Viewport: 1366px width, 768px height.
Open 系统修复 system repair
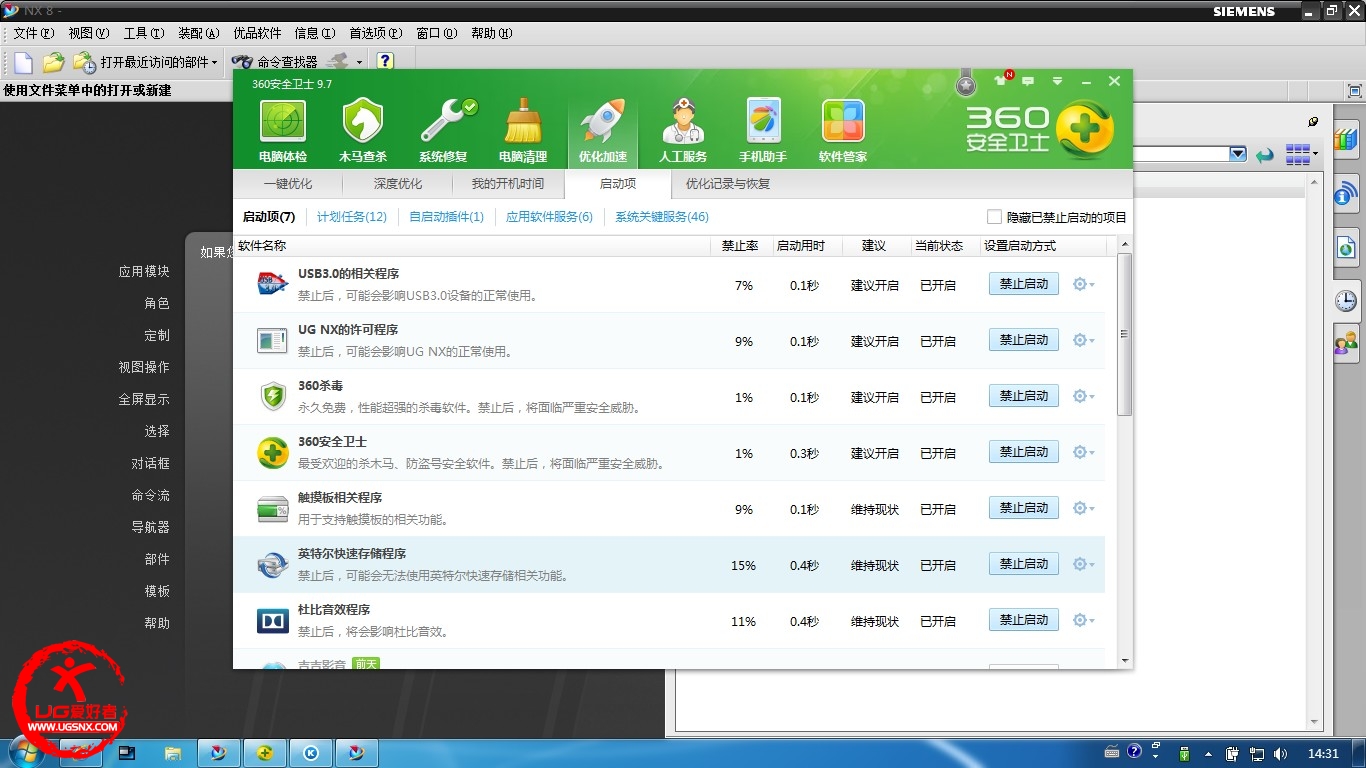(x=443, y=130)
